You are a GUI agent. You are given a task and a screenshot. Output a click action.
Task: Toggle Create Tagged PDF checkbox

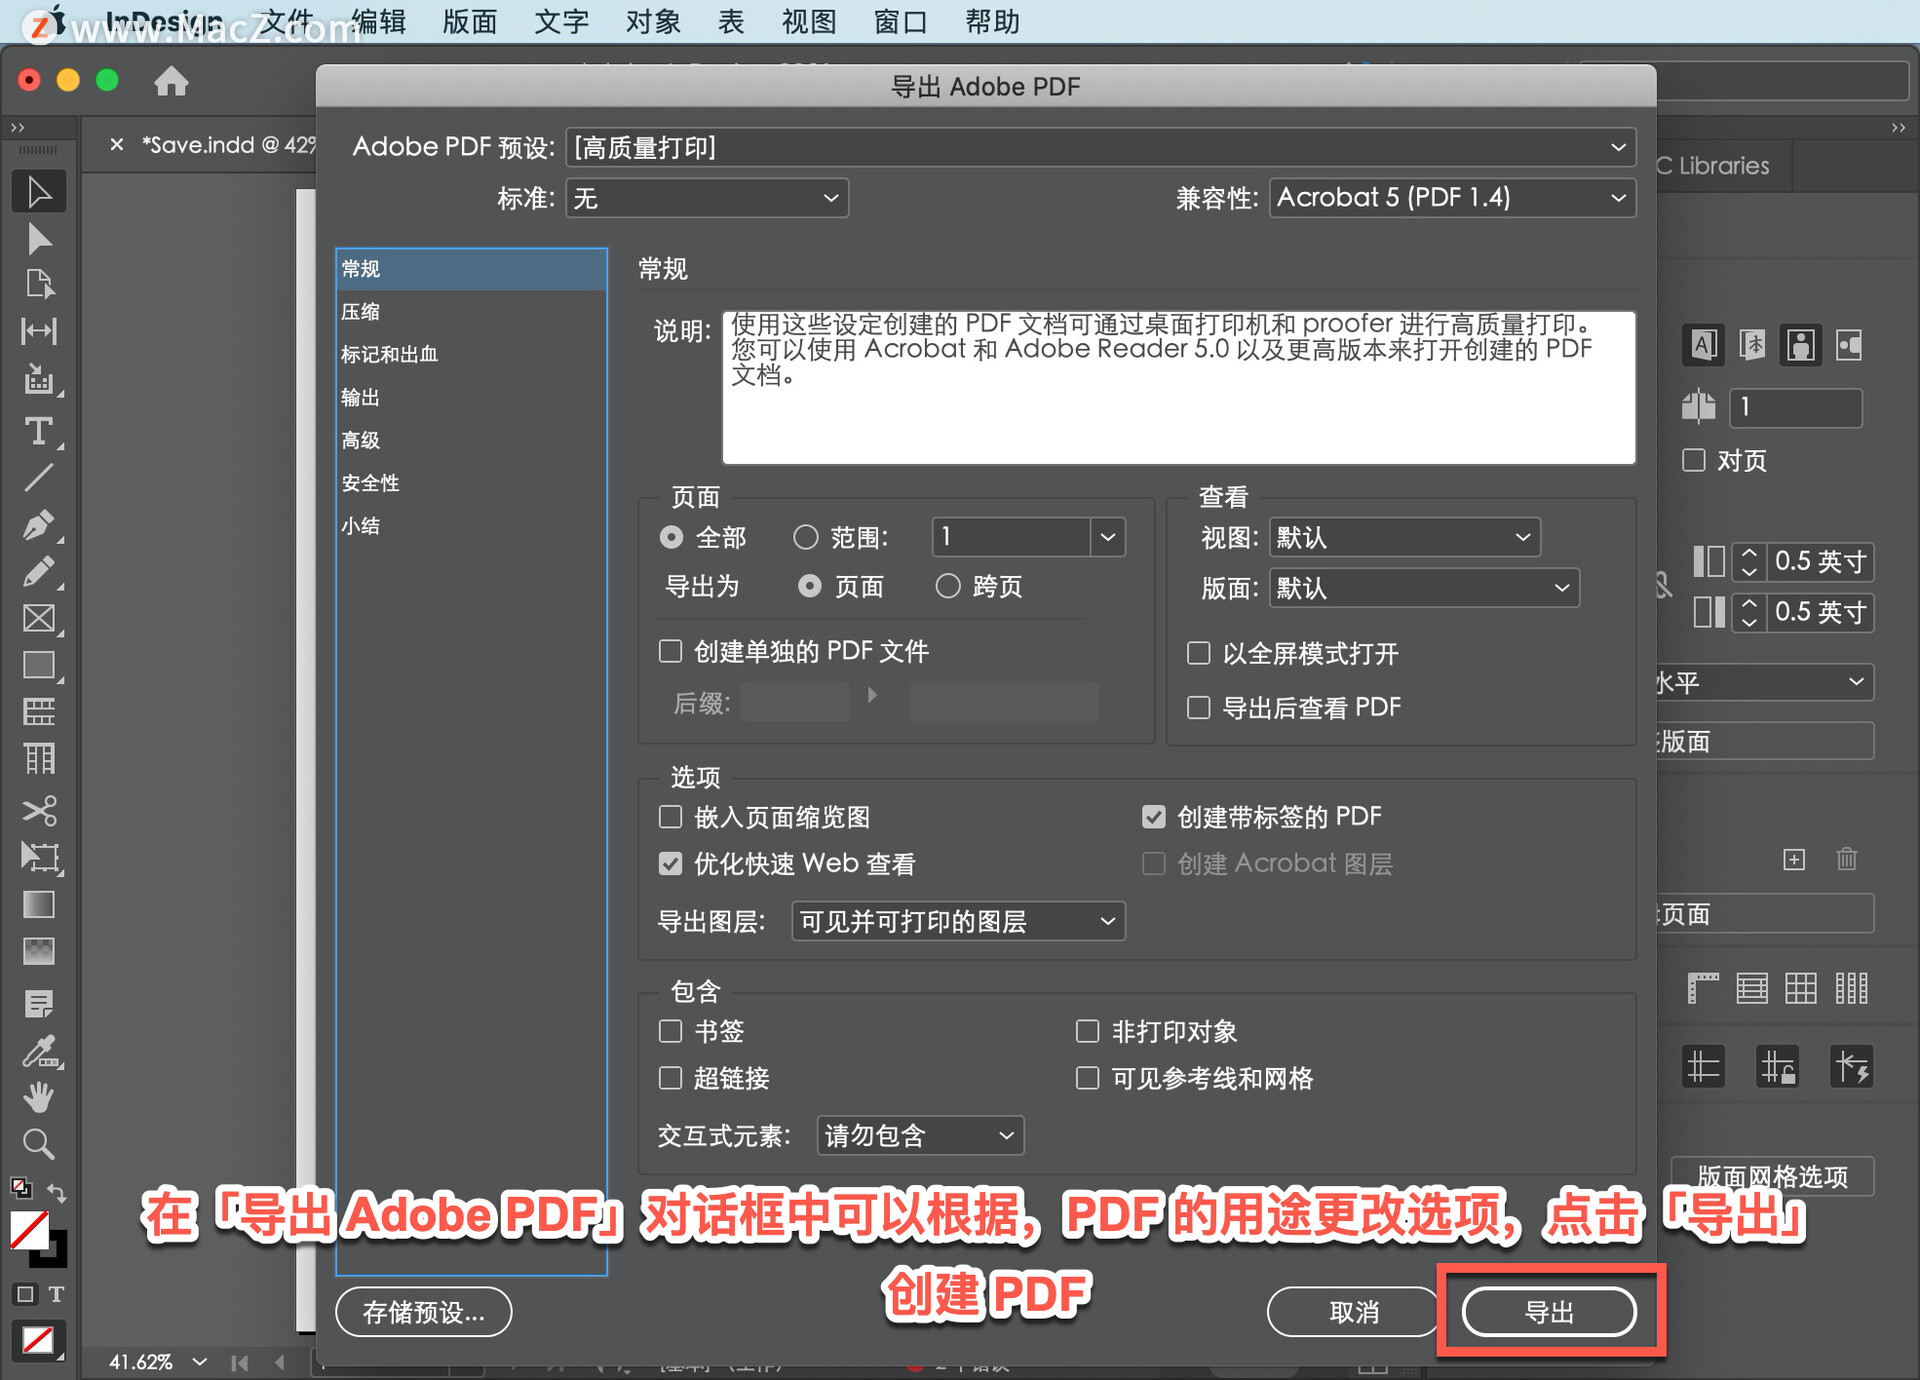(1153, 817)
